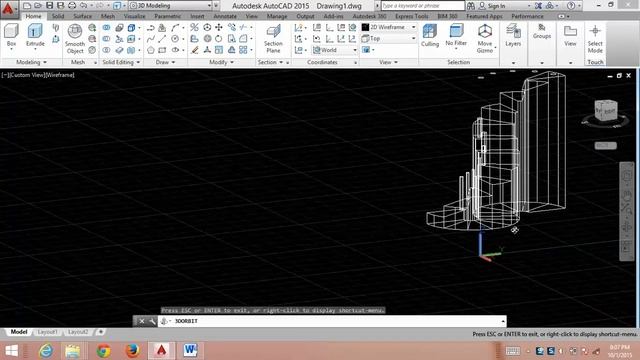Click the Array tool in Modify panel
Viewport: 640px width, 360px height.
[x=243, y=50]
